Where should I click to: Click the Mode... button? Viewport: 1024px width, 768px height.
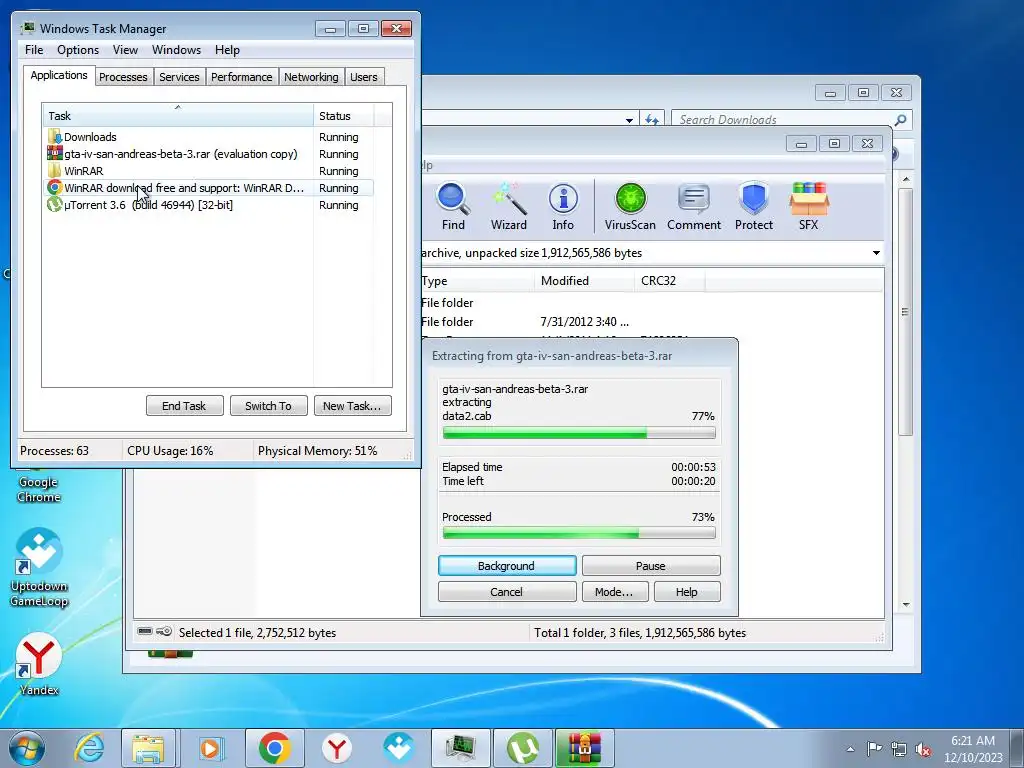tap(615, 592)
